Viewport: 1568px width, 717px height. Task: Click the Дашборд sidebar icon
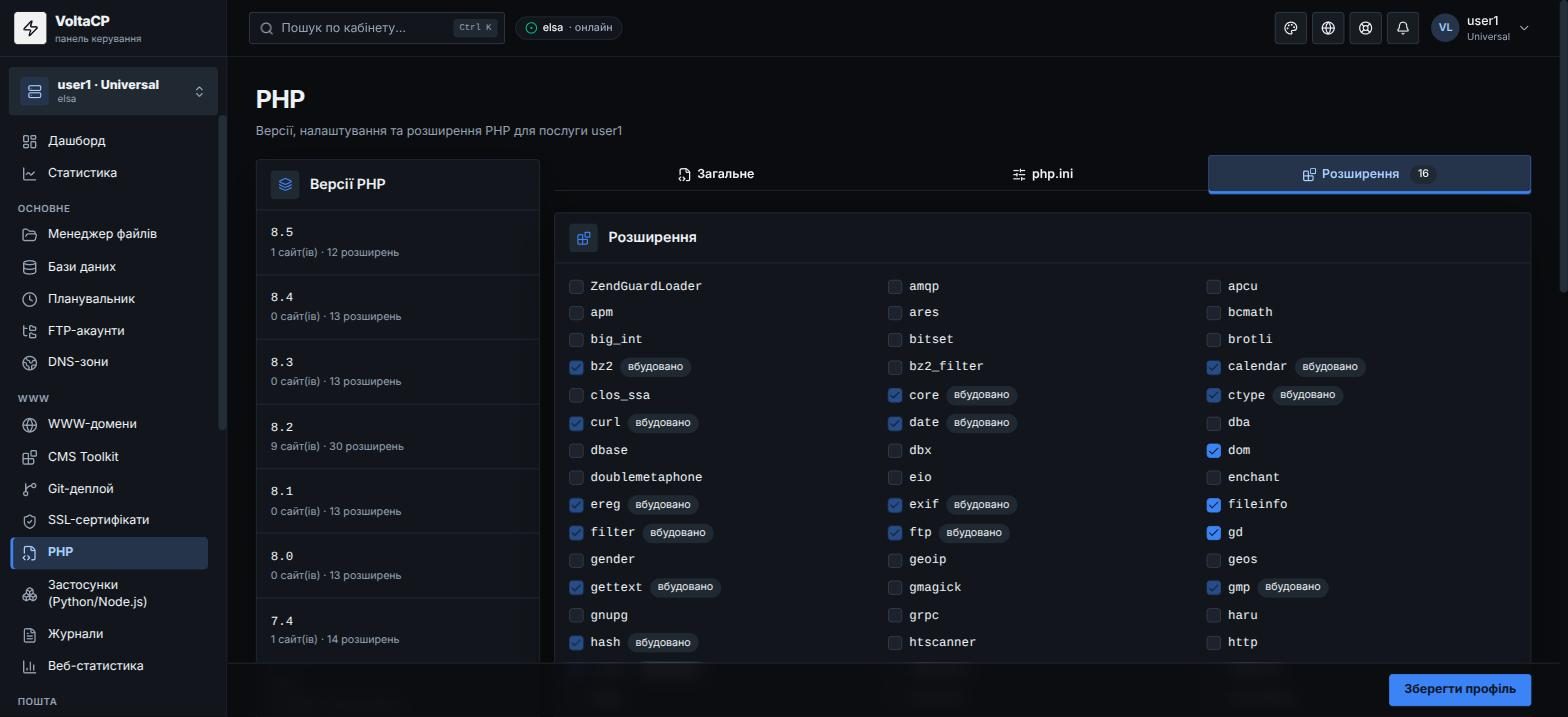(30, 141)
